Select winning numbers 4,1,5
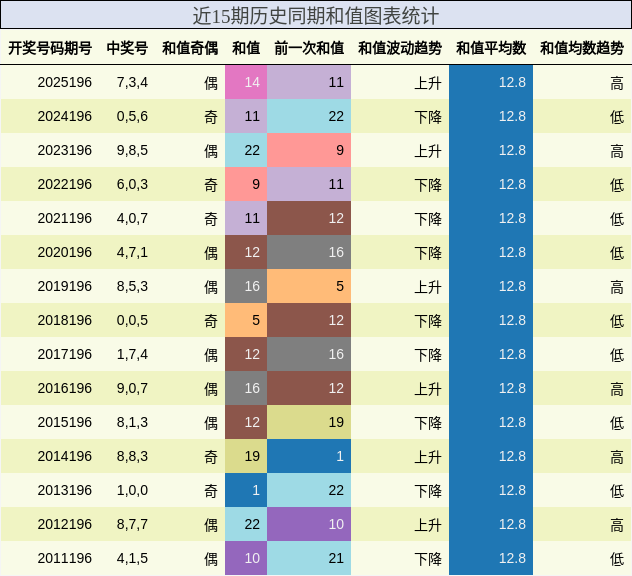Image resolution: width=632 pixels, height=576 pixels. [x=132, y=558]
